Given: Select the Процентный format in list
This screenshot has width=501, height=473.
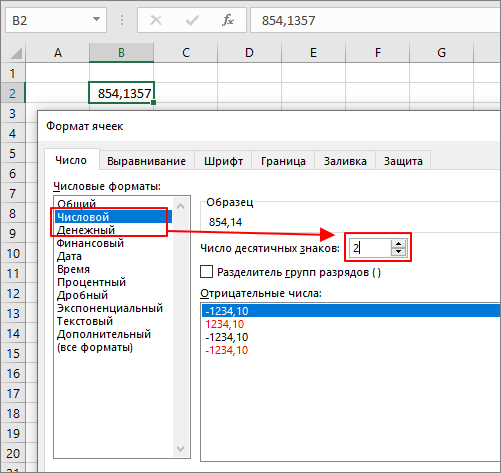Looking at the screenshot, I should (91, 282).
